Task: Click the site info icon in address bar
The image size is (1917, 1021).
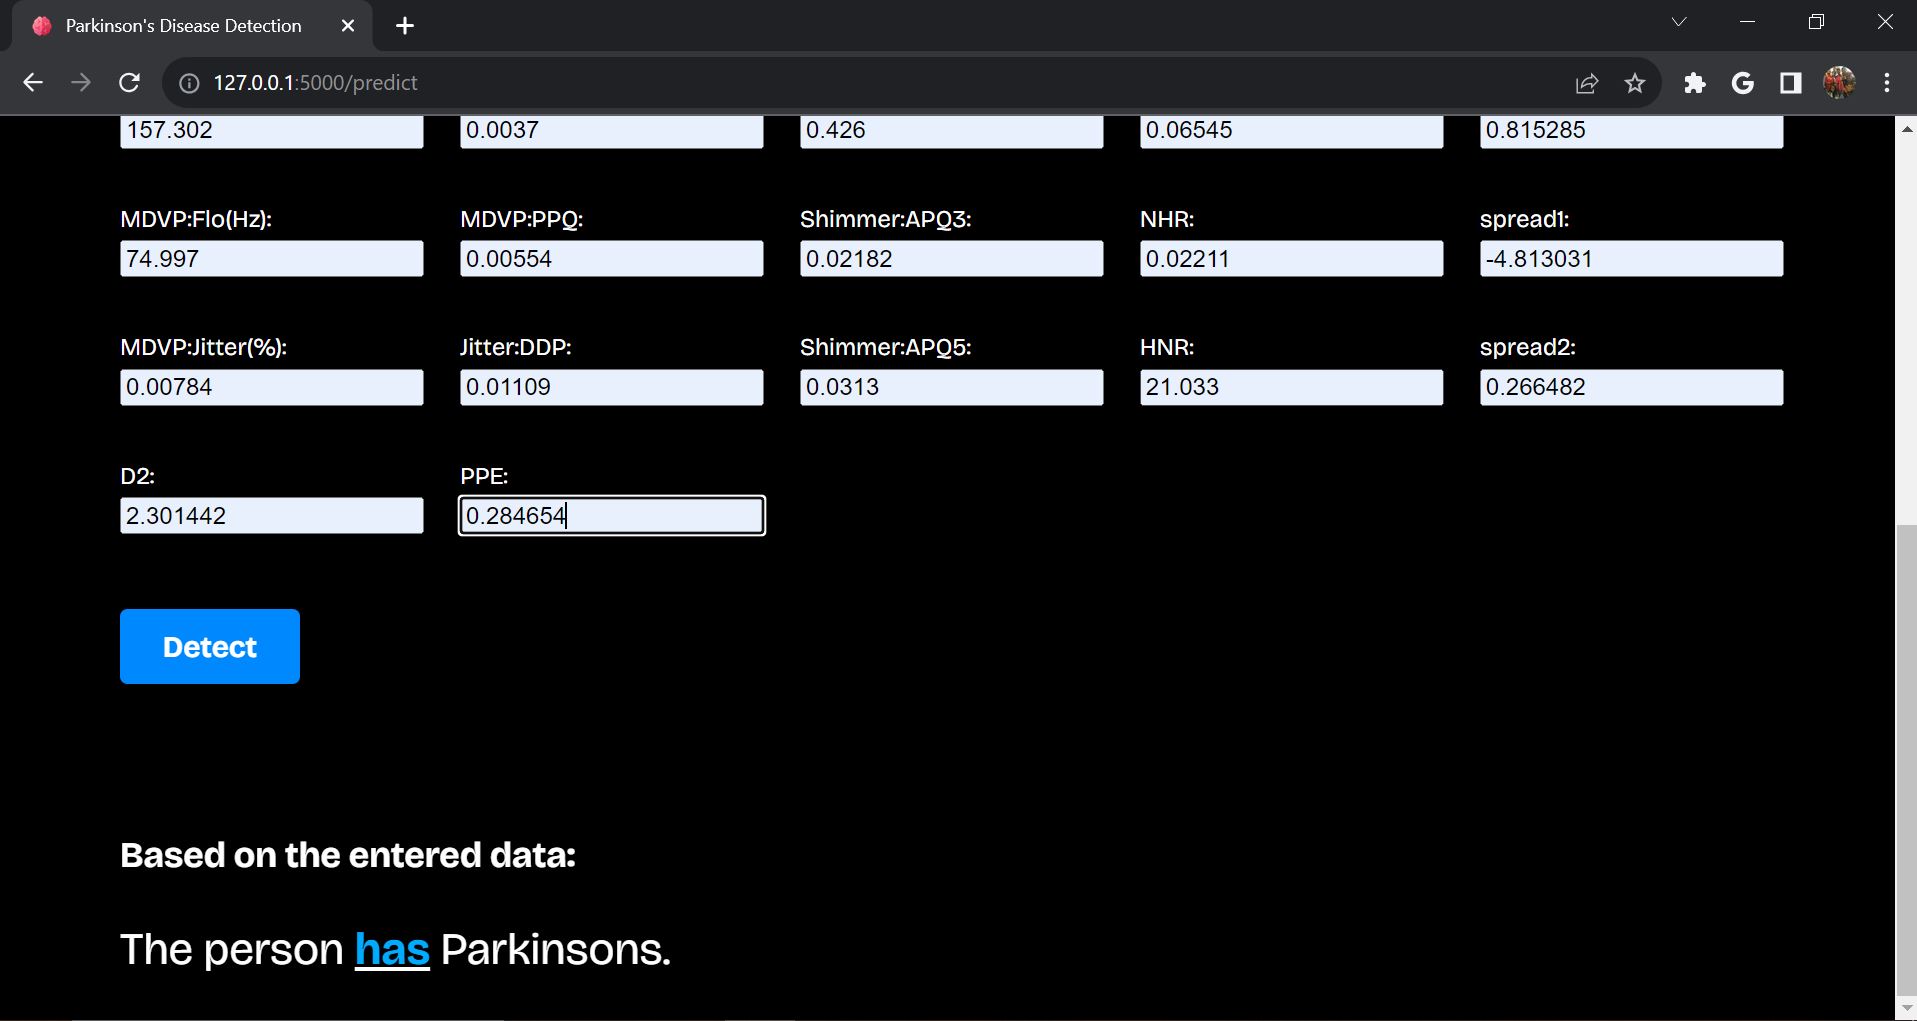Action: point(187,83)
